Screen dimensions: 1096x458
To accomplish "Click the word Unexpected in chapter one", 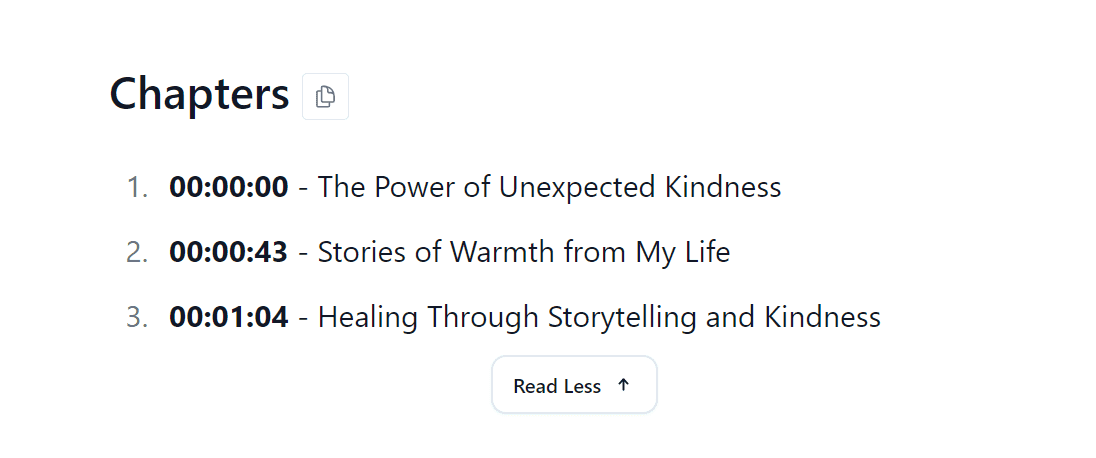I will (577, 188).
